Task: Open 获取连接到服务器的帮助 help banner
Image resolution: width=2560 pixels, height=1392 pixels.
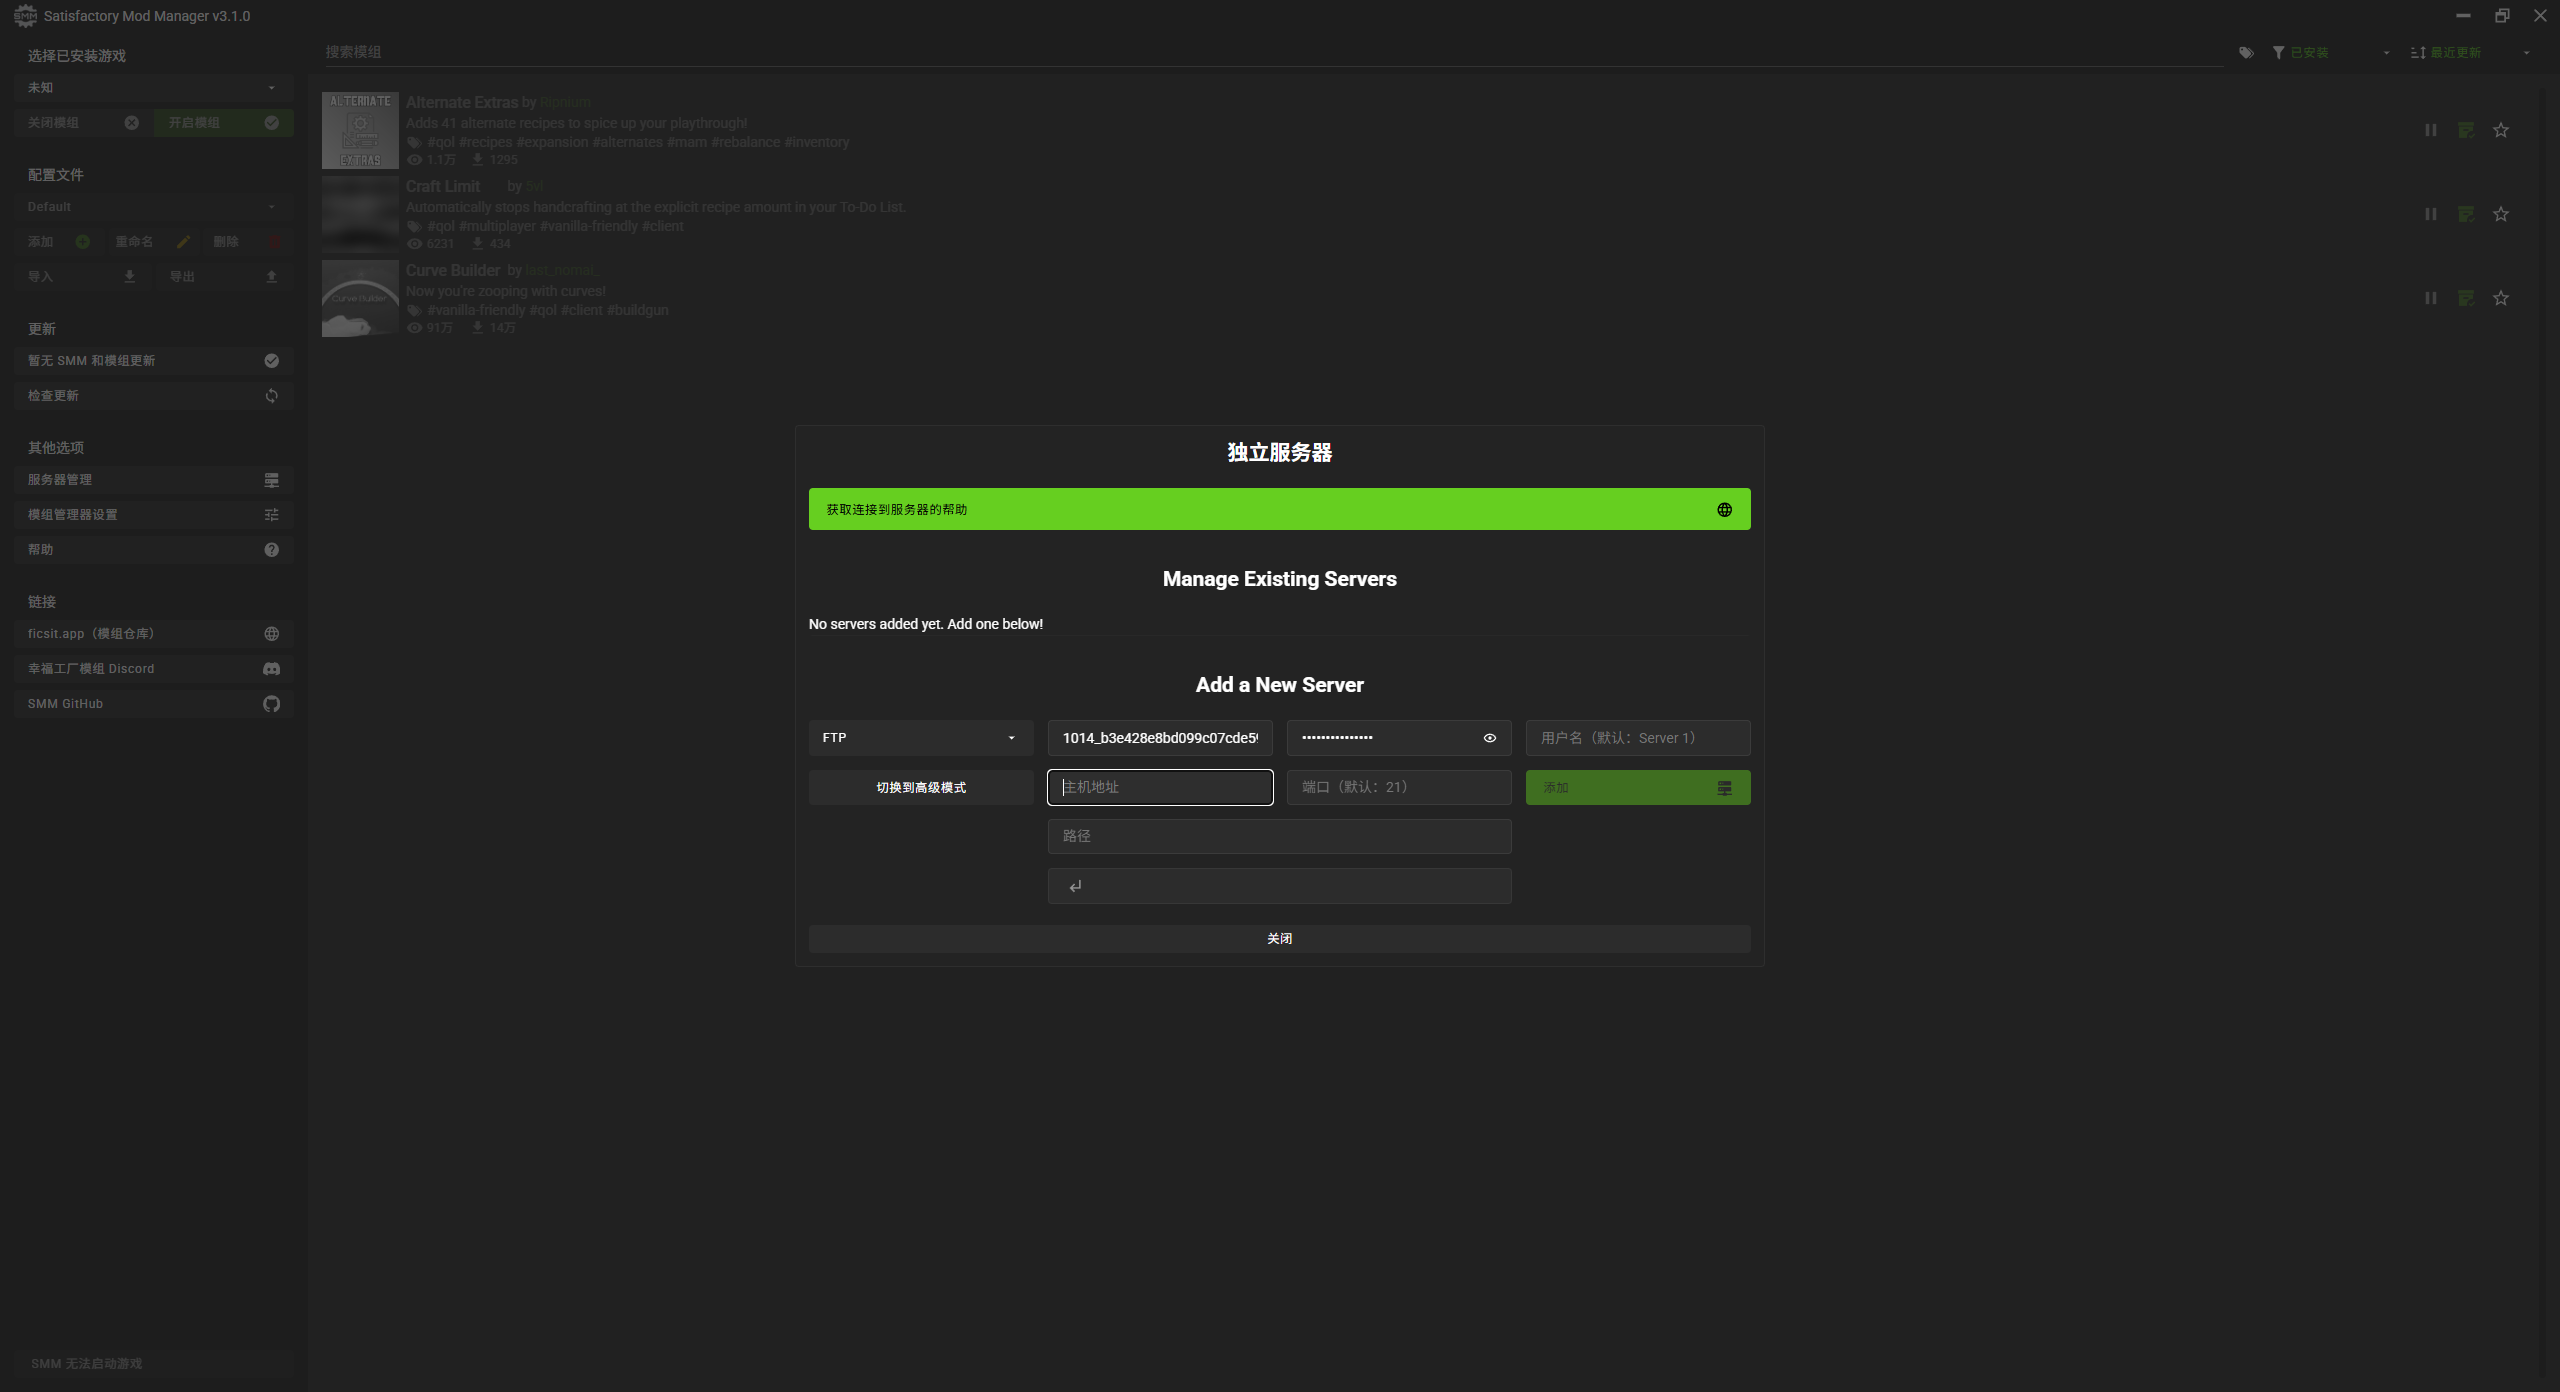Action: coord(1279,510)
